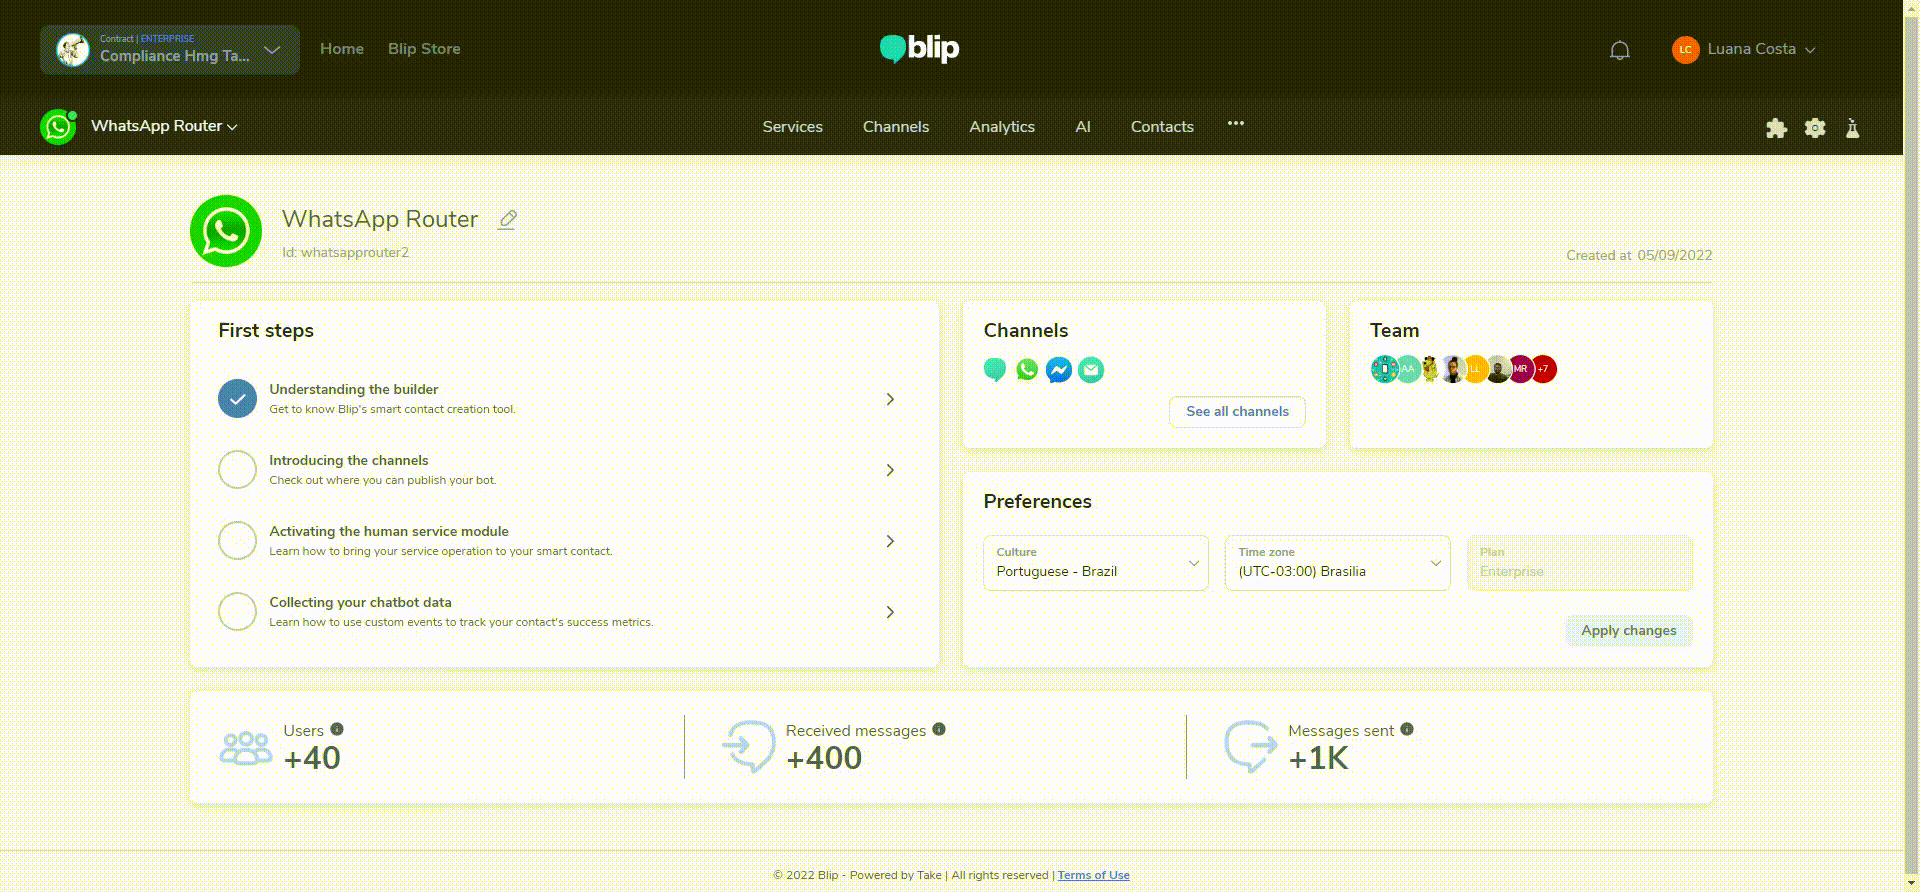Open the Time zone dropdown
This screenshot has width=1920, height=892.
point(1338,563)
